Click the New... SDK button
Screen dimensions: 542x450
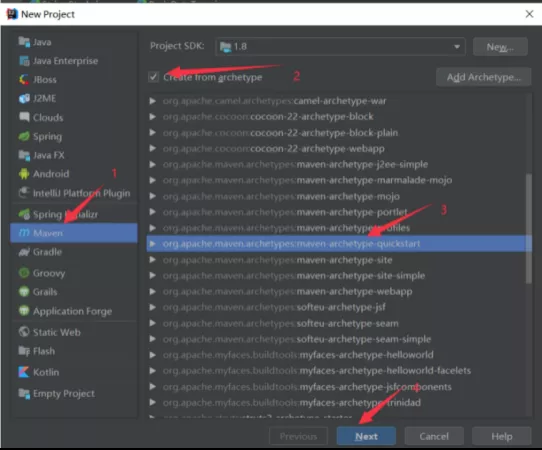500,47
